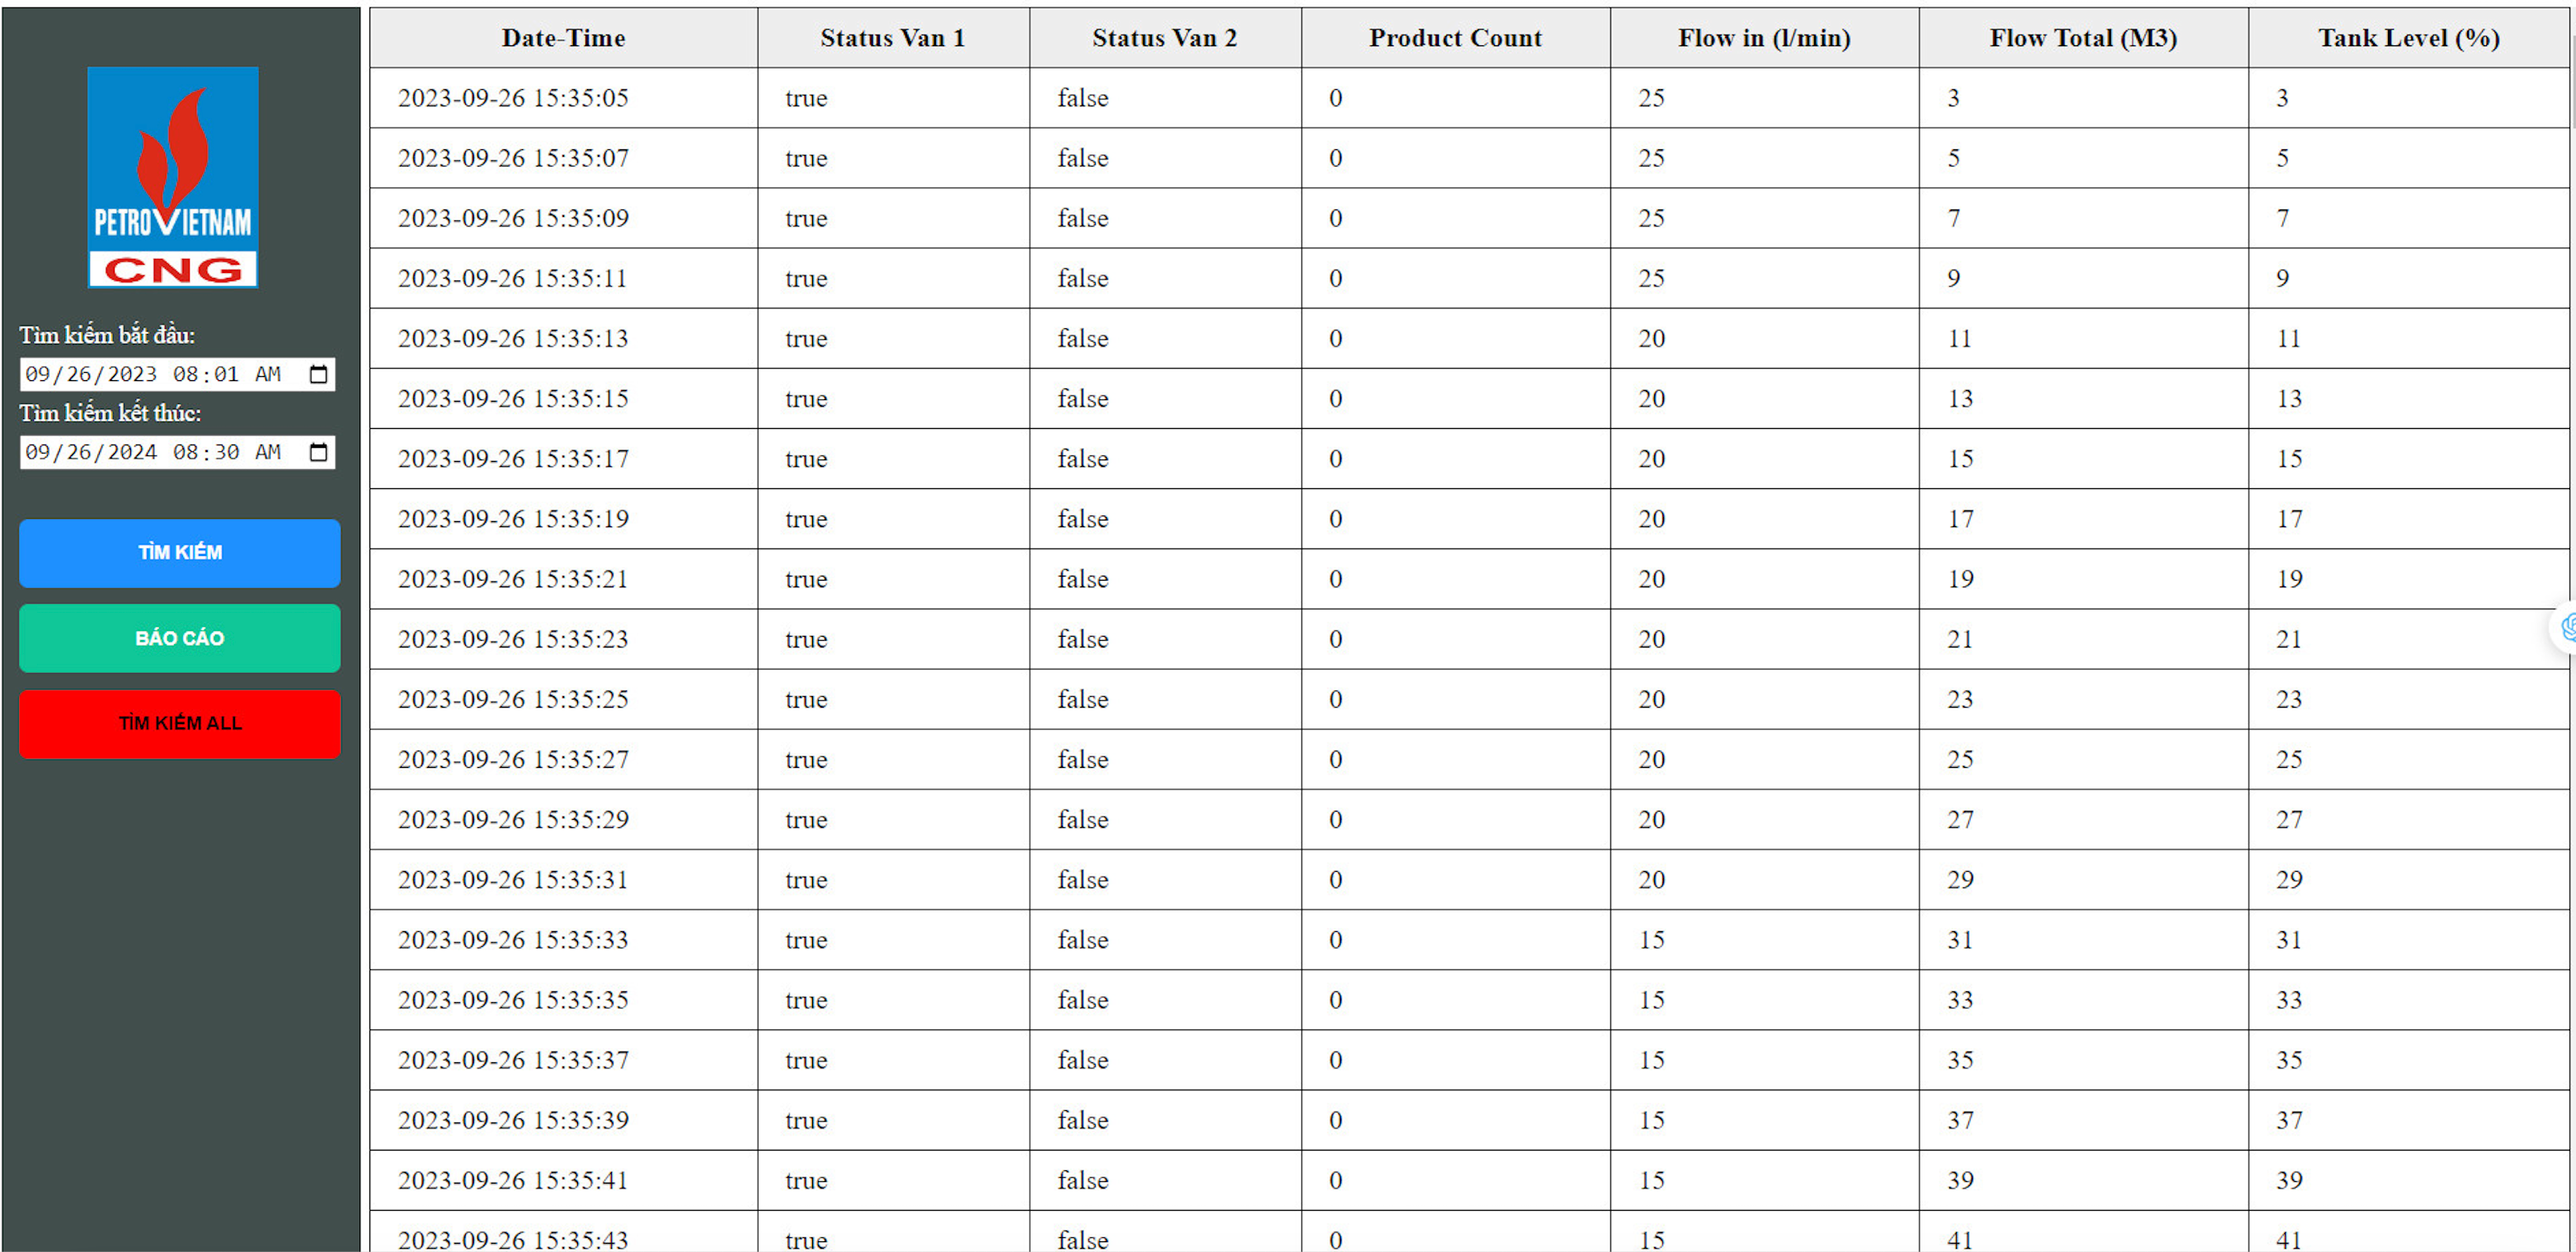Image resolution: width=2576 pixels, height=1252 pixels.
Task: Click the Flow Total (M3) header
Action: (2084, 38)
